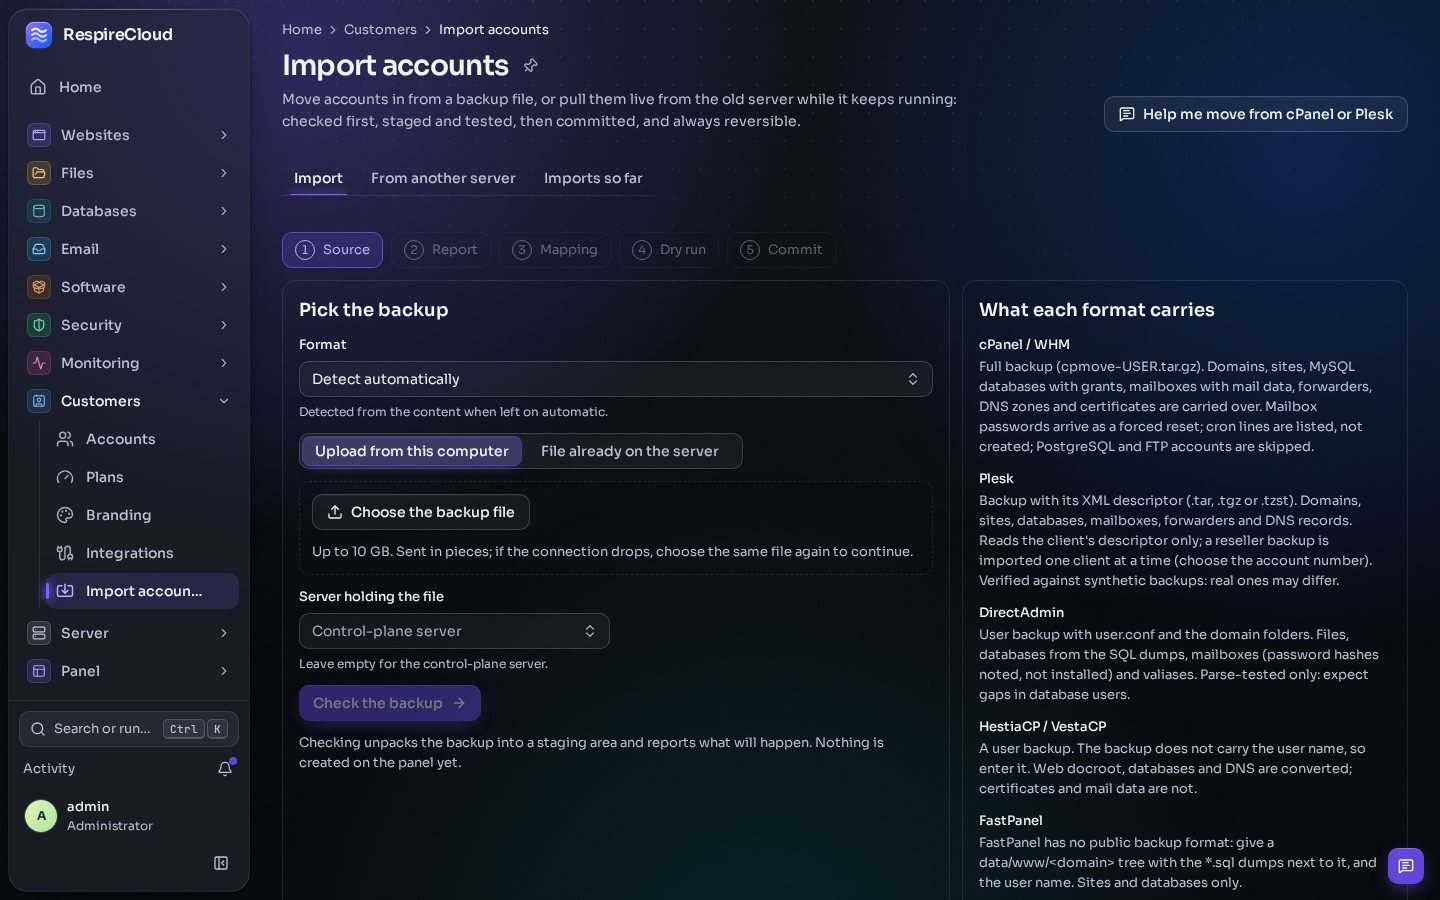Click the Panel layout icon
Image resolution: width=1440 pixels, height=900 pixels.
click(x=39, y=671)
